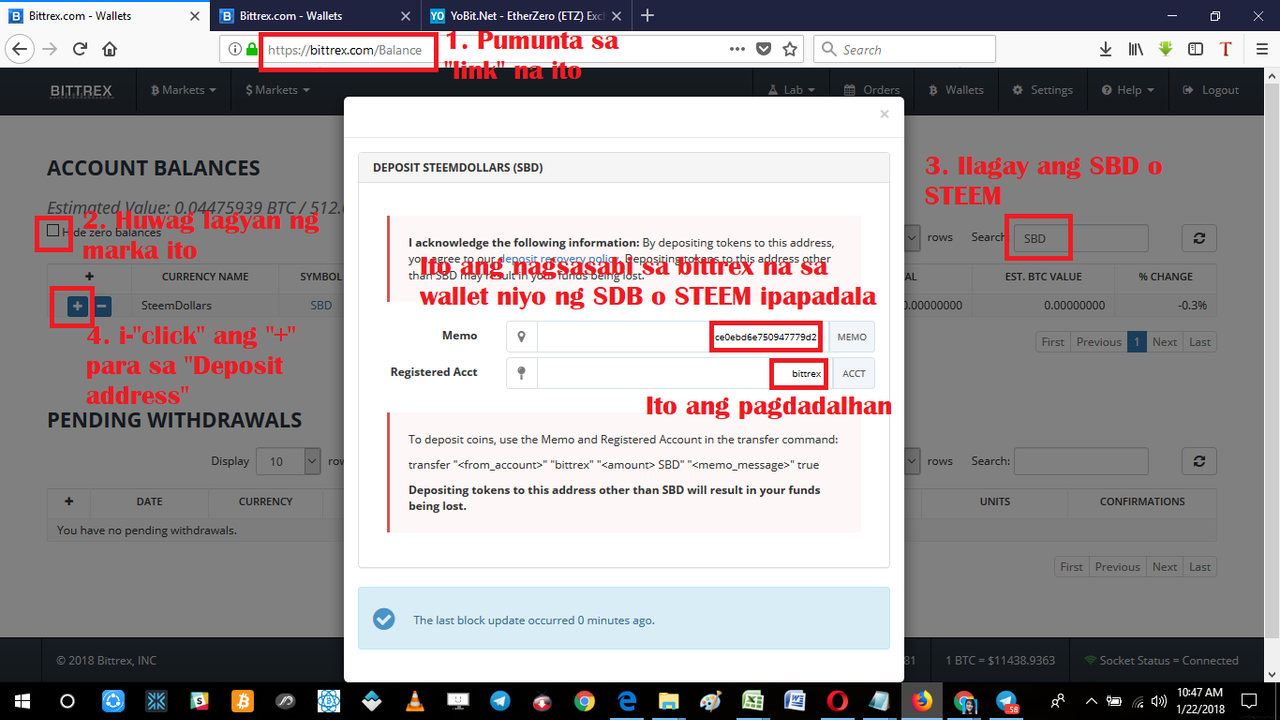This screenshot has height=720, width=1280.
Task: Open a new browser tab
Action: point(647,15)
